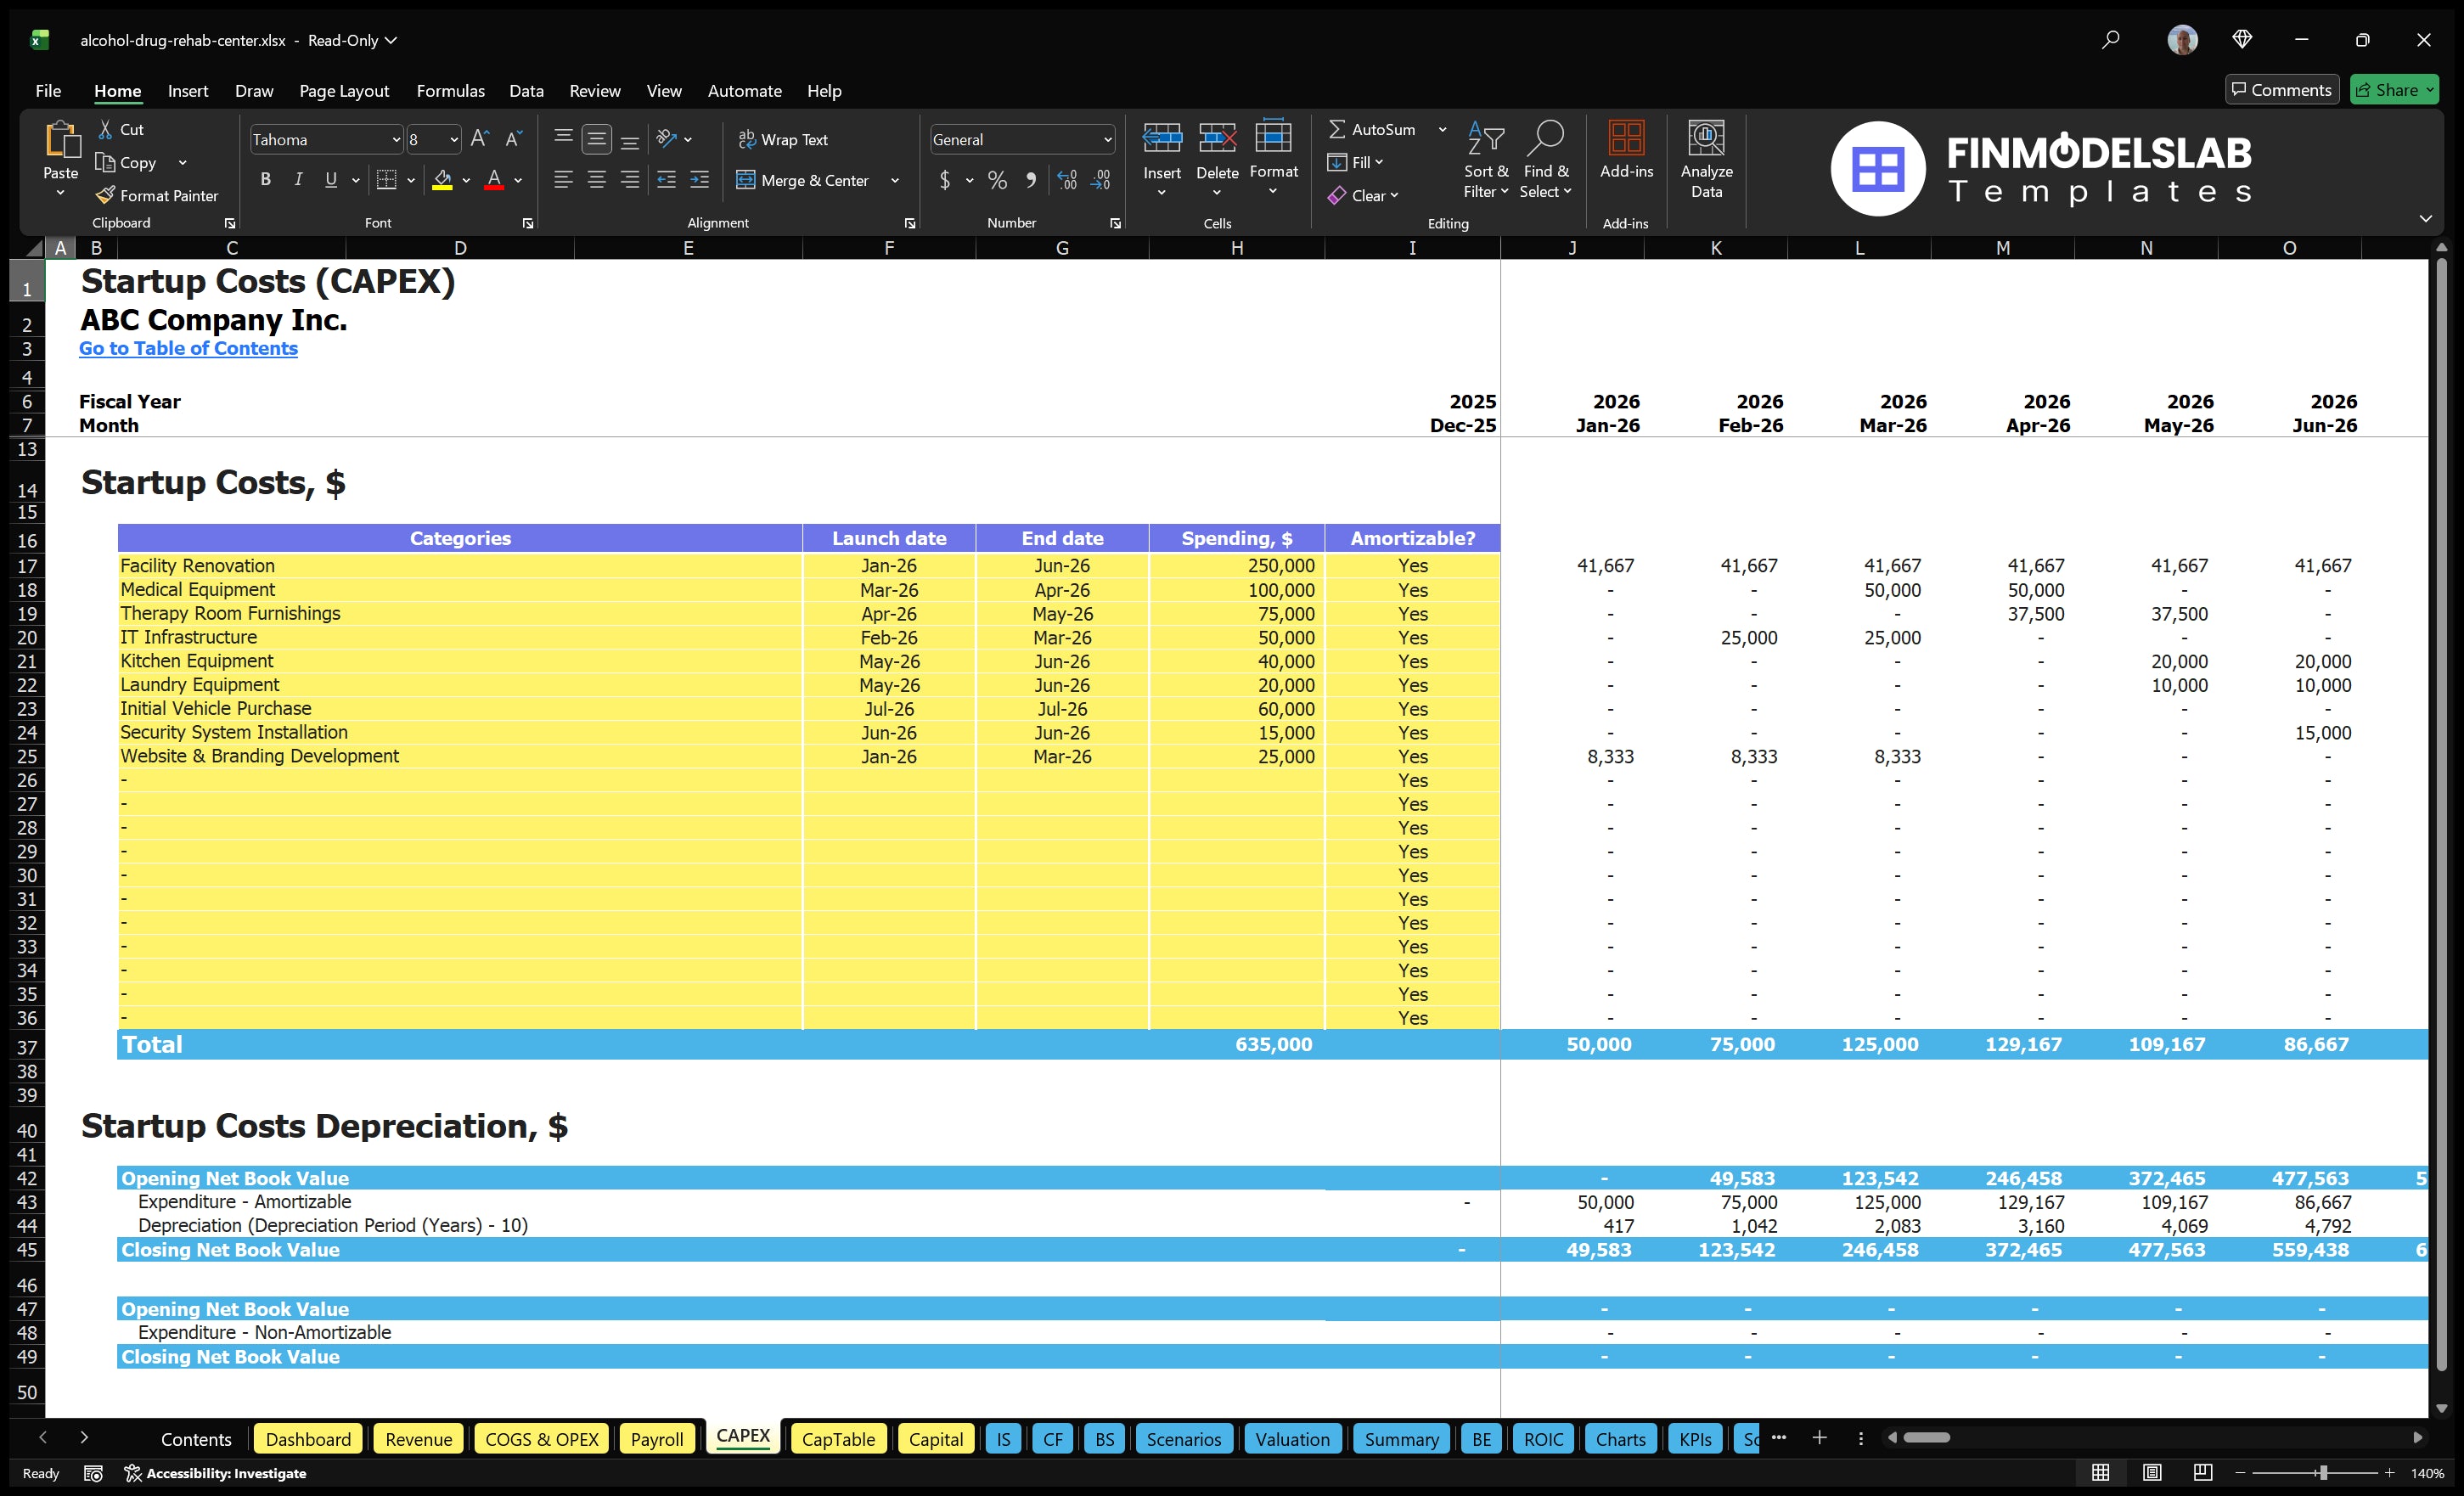2464x1496 pixels.
Task: Open the Dashboard sheet tab
Action: [x=308, y=1439]
